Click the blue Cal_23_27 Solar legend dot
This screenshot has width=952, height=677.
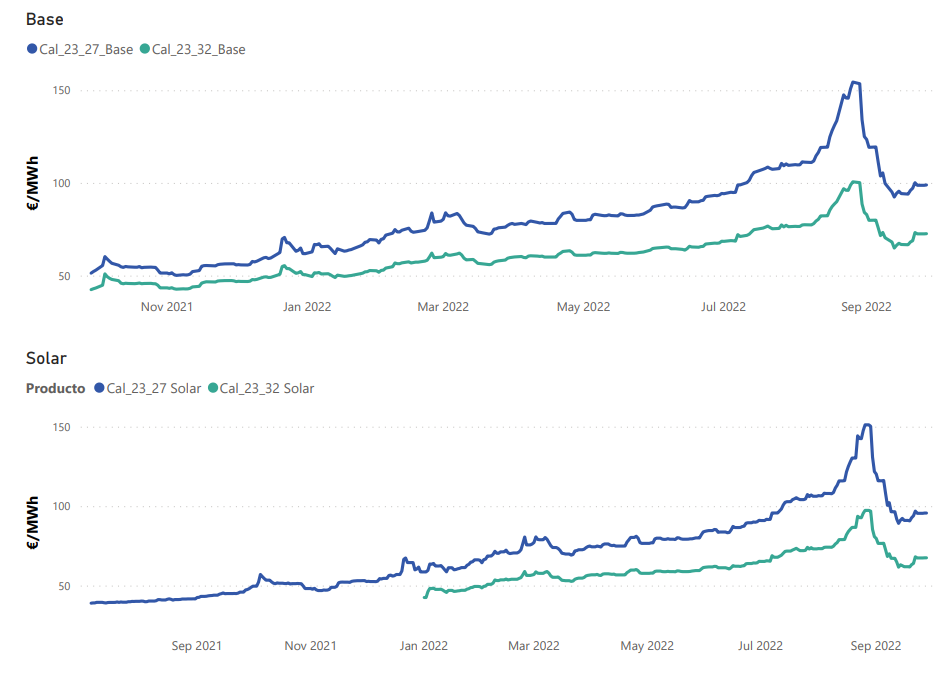[x=99, y=388]
